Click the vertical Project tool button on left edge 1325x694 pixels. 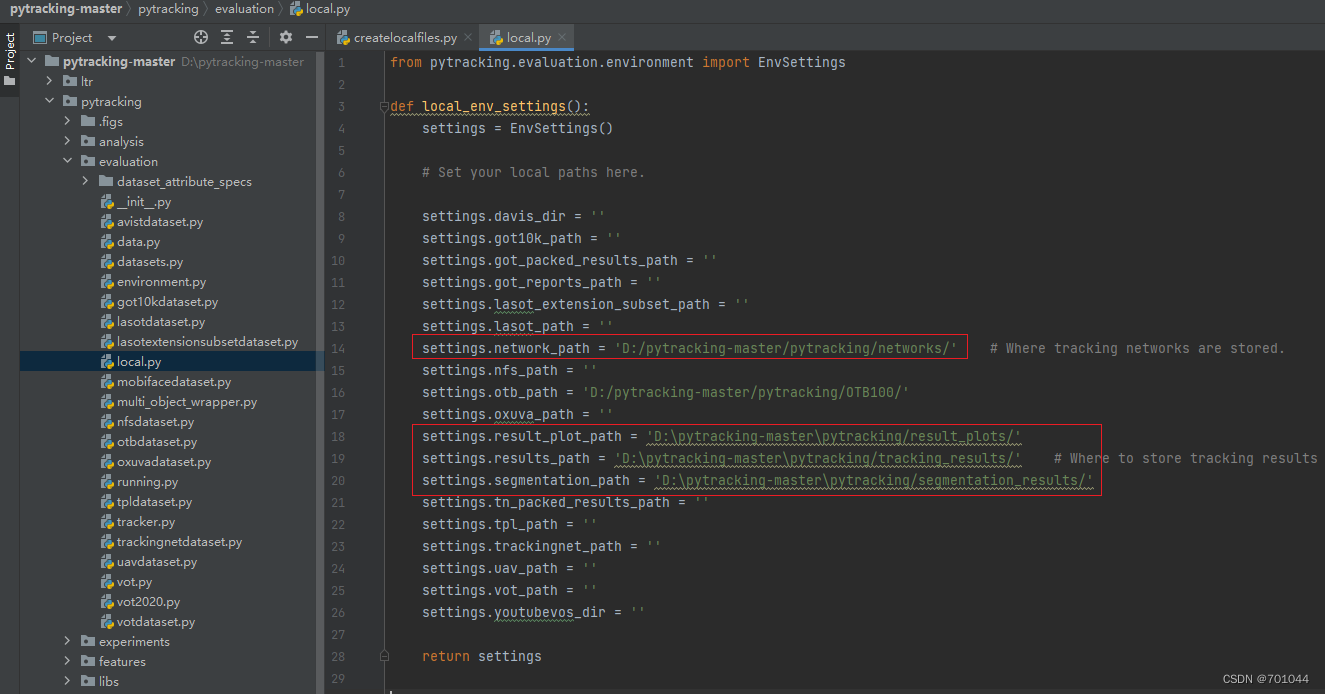[10, 50]
